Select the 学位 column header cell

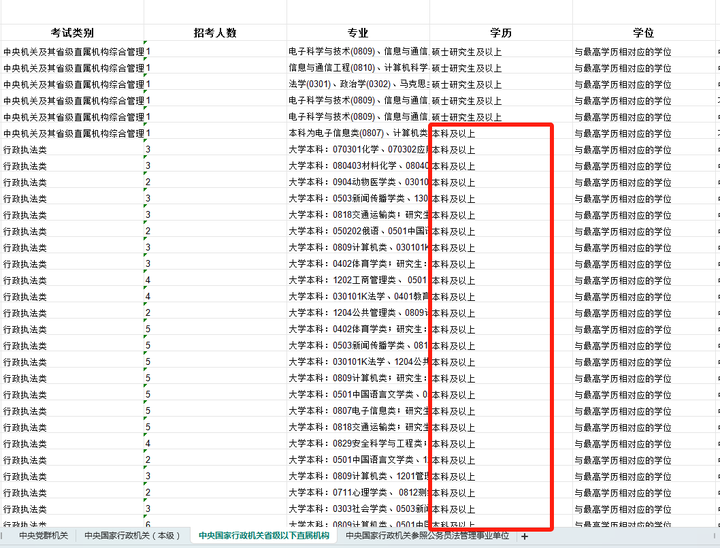643,33
